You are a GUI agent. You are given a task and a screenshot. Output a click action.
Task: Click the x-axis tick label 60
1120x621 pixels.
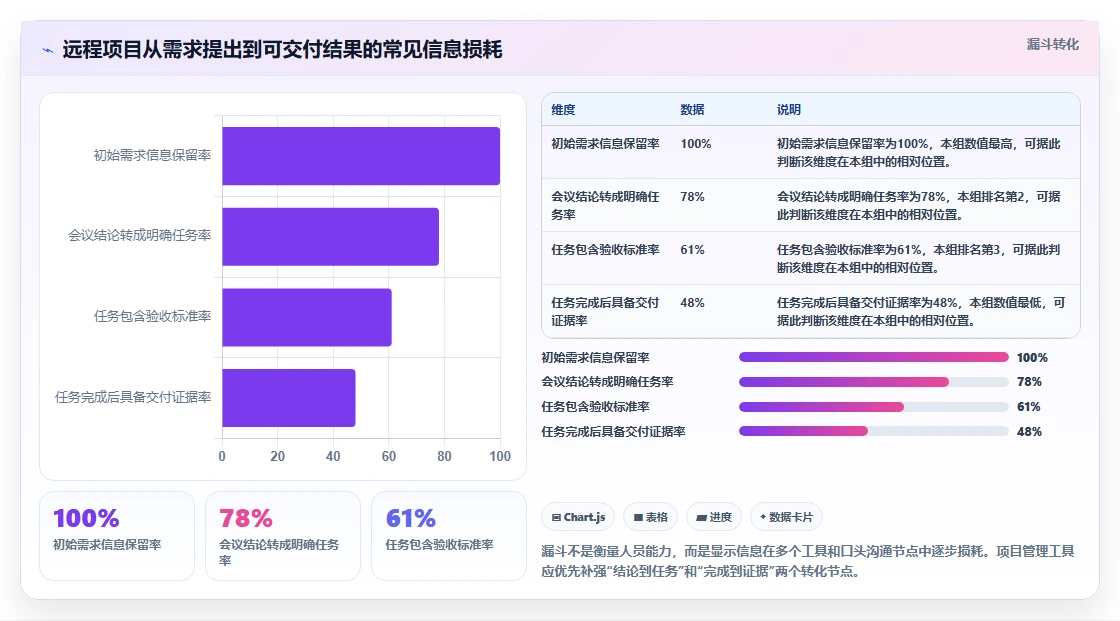389,456
